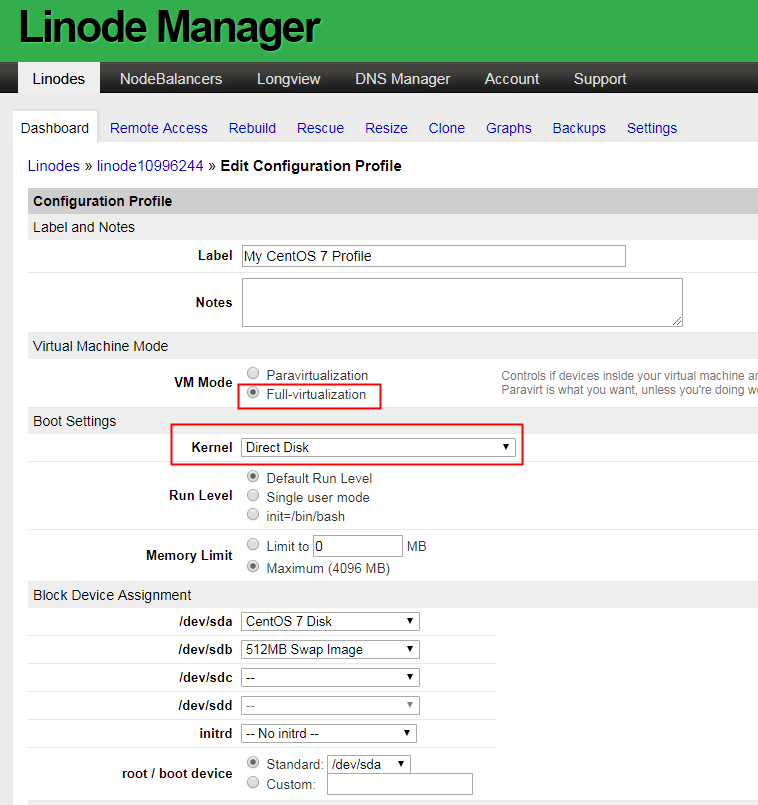This screenshot has height=805, width=758.
Task: Go to Rebuild sub-tab
Action: (x=252, y=128)
